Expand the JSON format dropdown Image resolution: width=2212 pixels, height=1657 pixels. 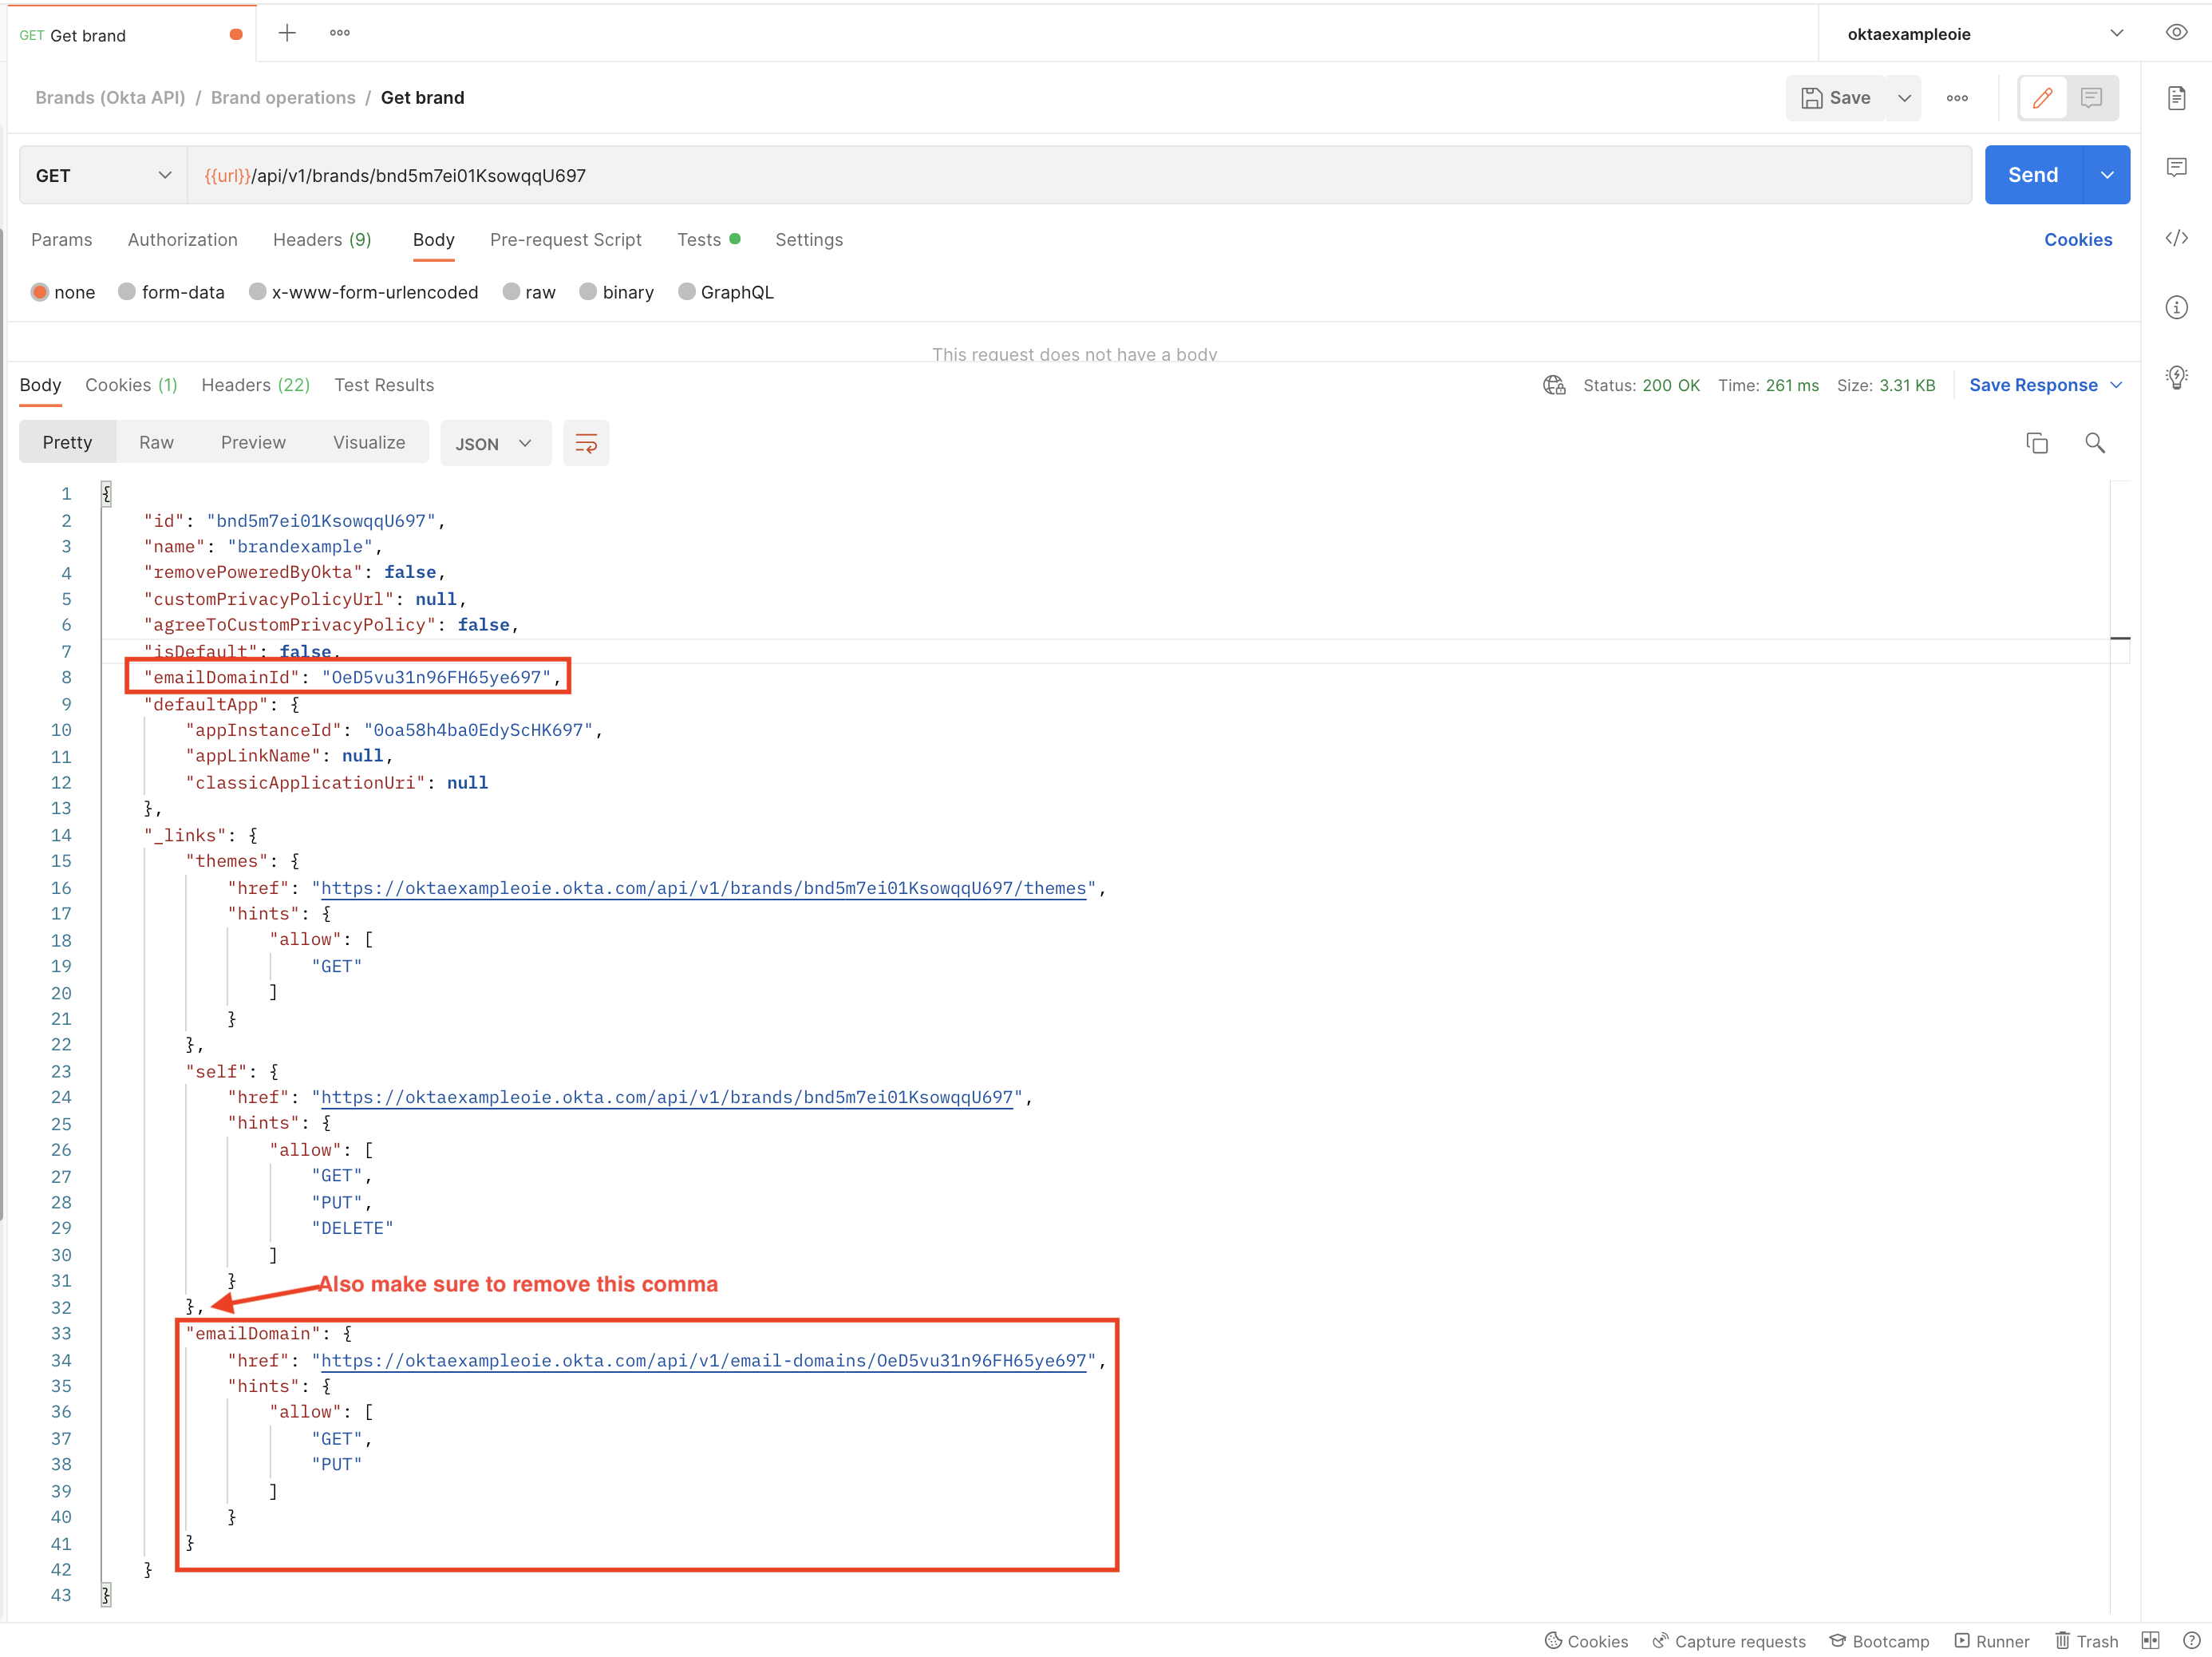click(494, 444)
